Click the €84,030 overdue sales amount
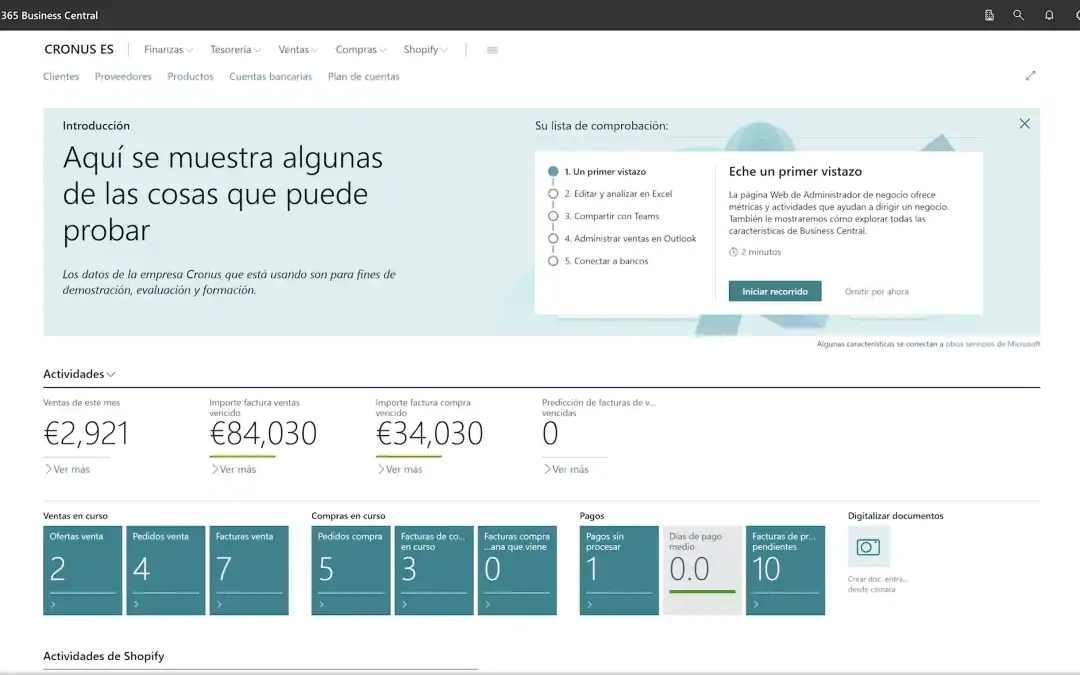The height and width of the screenshot is (675, 1080). [263, 434]
